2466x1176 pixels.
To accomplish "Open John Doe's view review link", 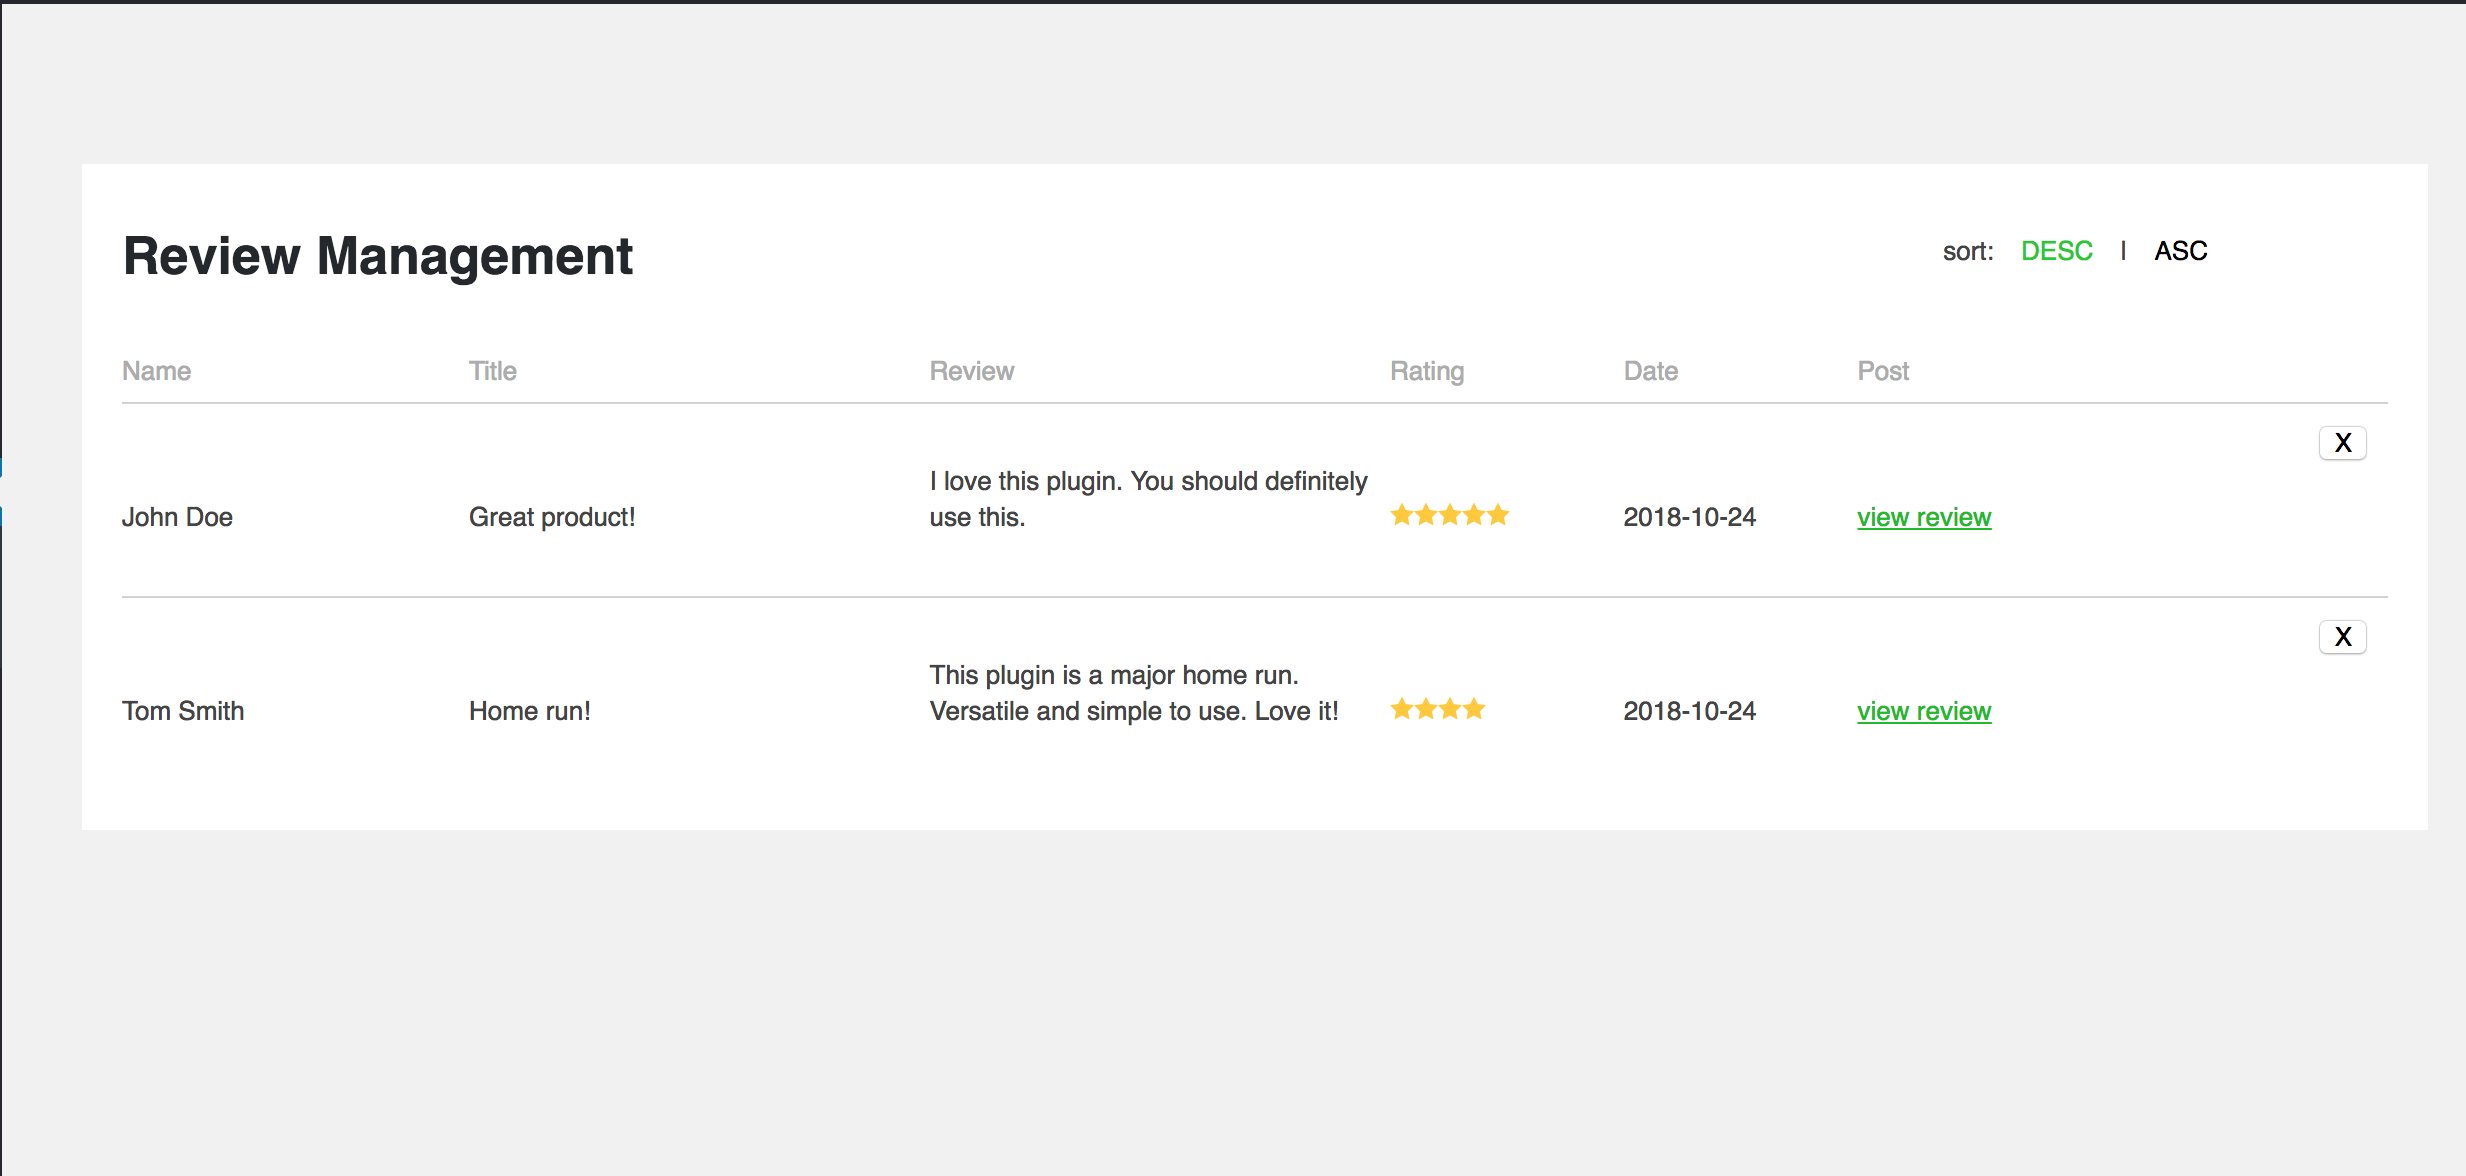I will (x=1924, y=518).
